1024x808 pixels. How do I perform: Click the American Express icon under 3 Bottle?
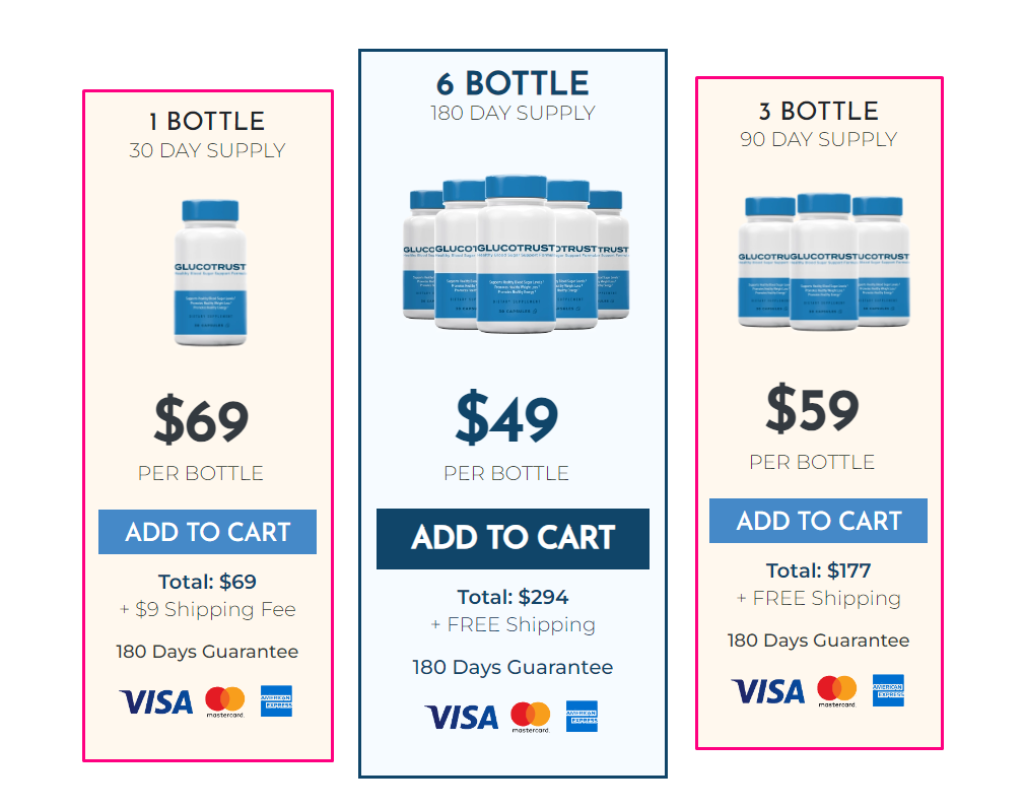coord(888,691)
